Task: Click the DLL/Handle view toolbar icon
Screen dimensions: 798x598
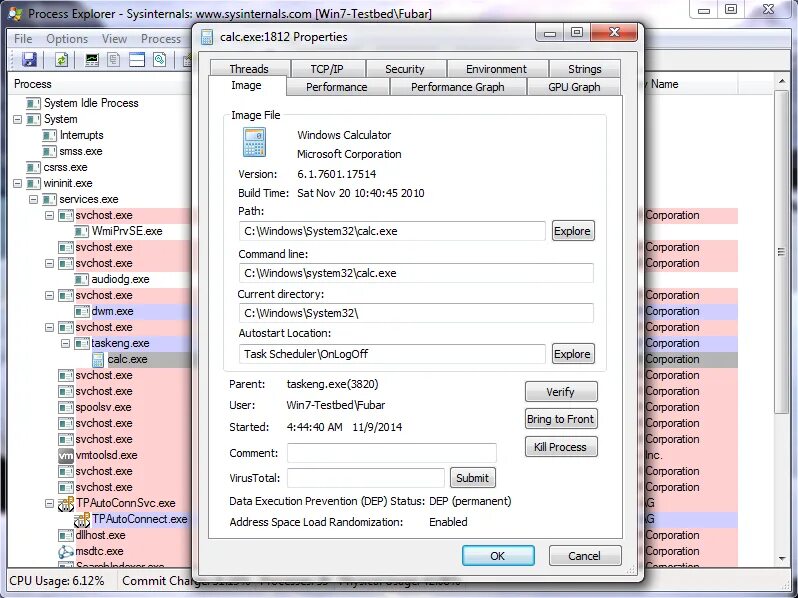Action: (x=160, y=60)
